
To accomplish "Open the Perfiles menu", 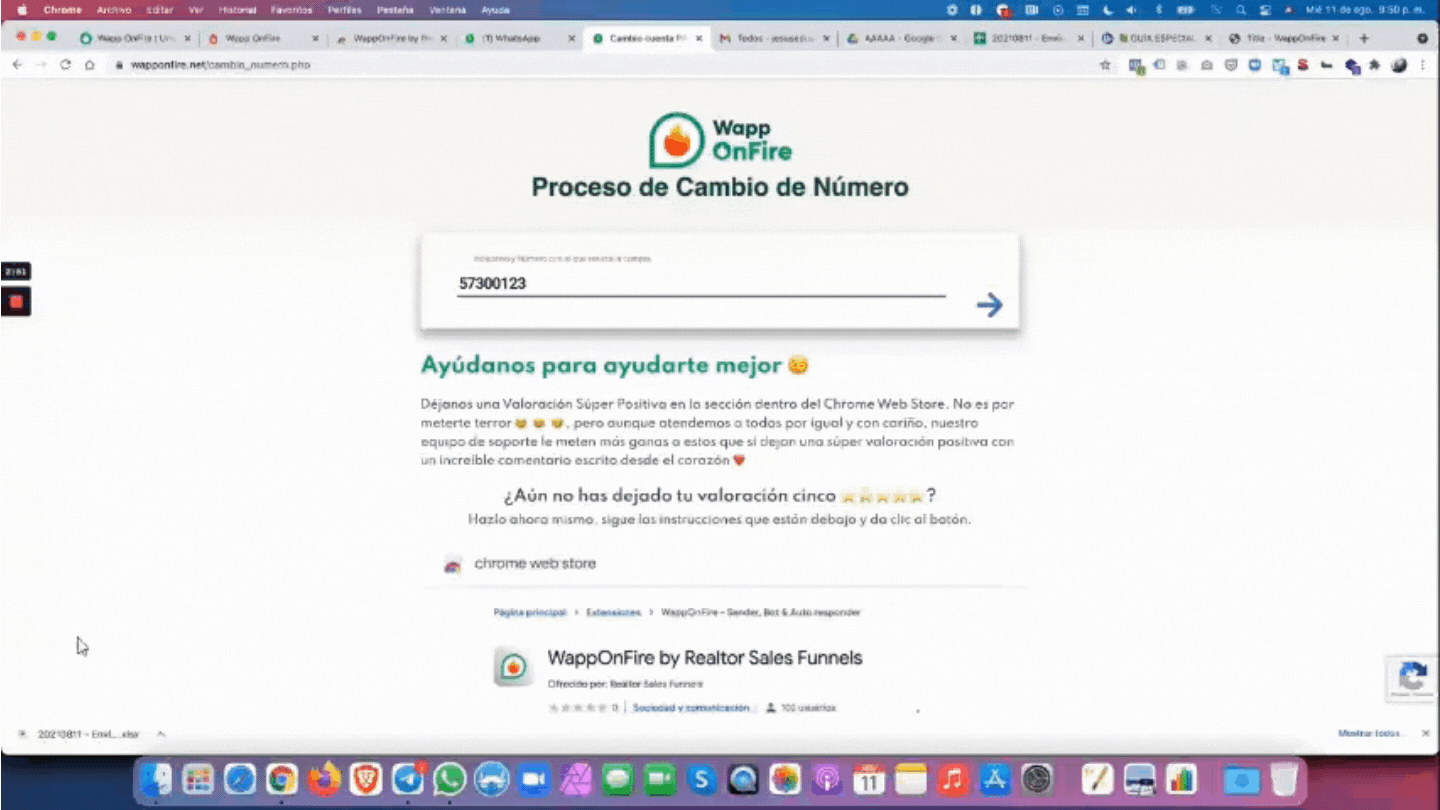I will coord(345,10).
